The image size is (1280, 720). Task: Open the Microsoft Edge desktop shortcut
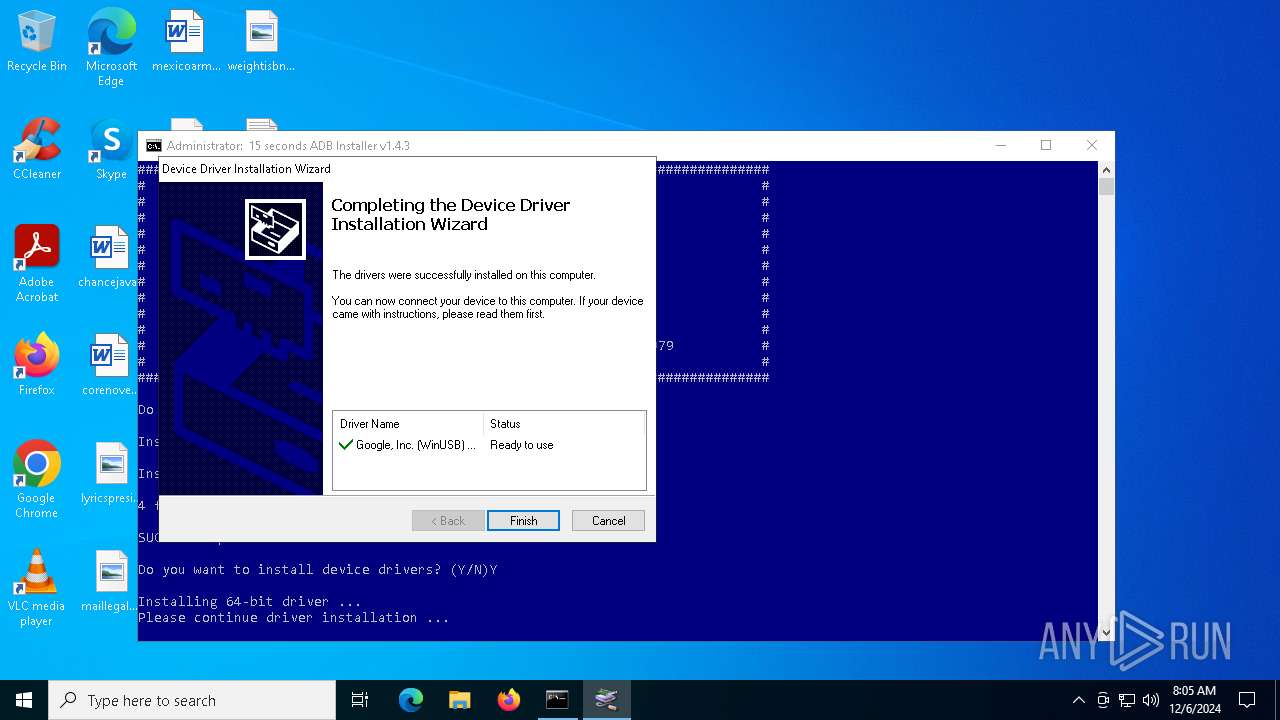tap(111, 48)
